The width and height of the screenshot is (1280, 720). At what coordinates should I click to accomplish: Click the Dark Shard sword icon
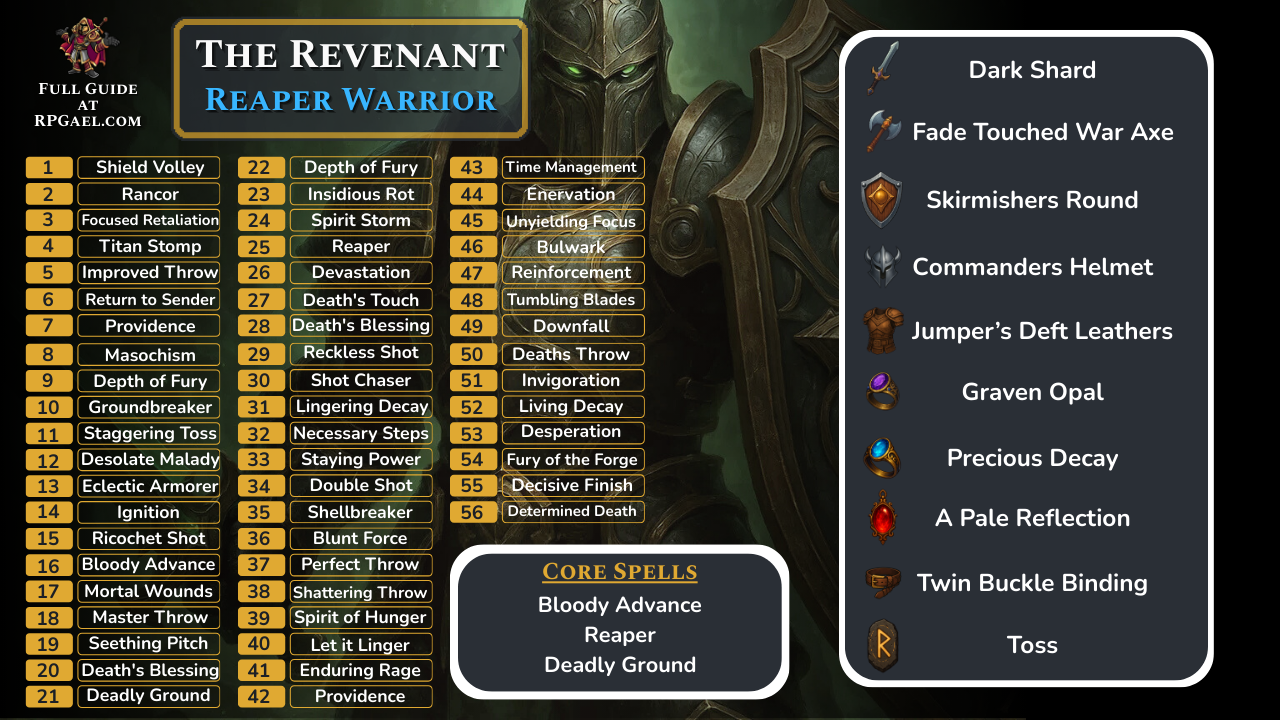[x=883, y=68]
